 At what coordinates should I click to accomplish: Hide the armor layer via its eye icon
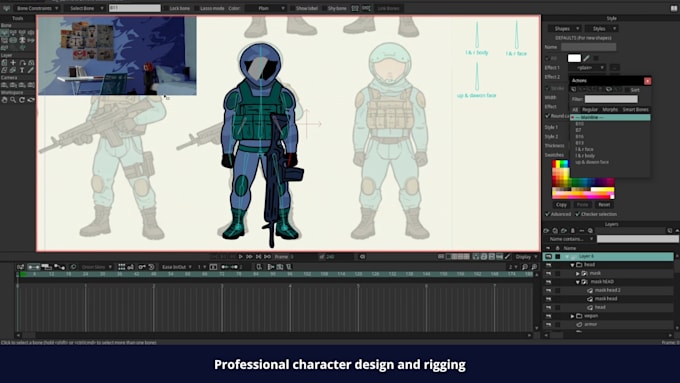pos(549,324)
